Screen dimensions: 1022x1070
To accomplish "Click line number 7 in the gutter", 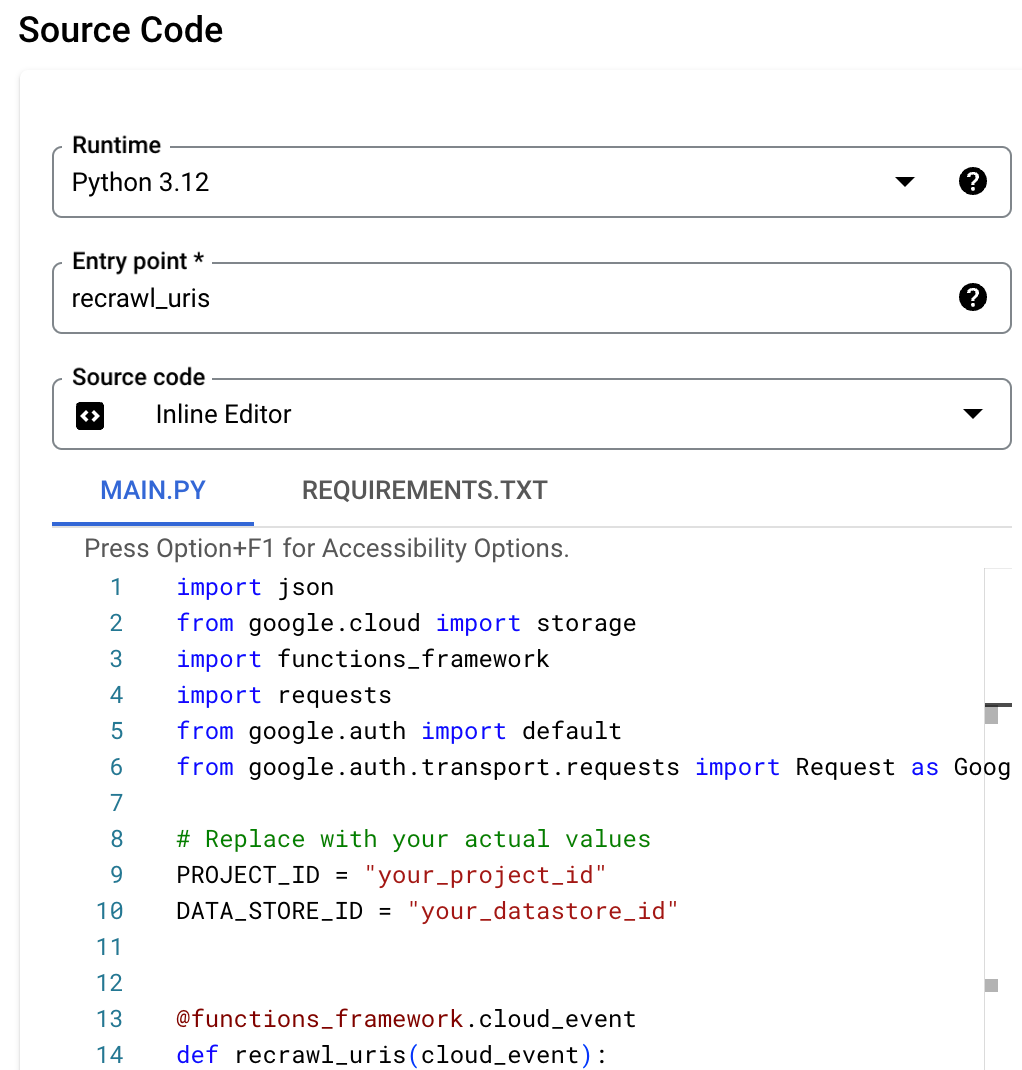I will [117, 803].
